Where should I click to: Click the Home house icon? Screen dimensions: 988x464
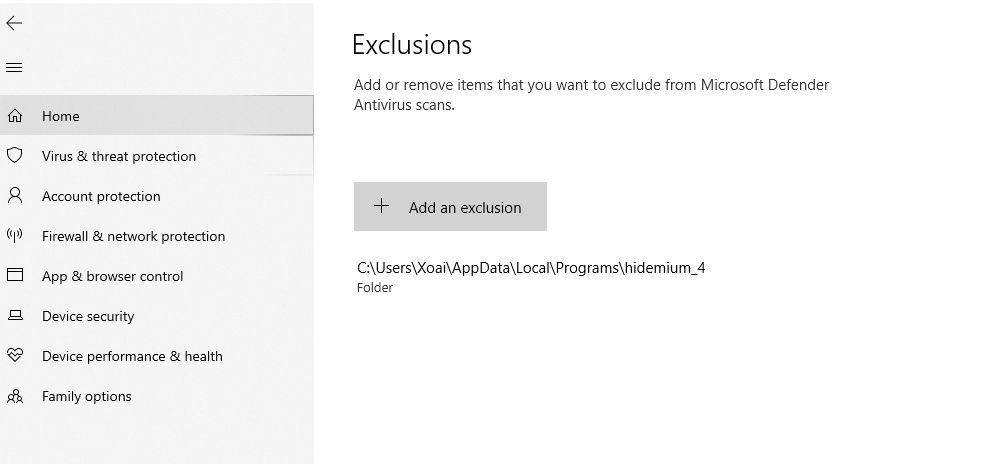coord(15,116)
